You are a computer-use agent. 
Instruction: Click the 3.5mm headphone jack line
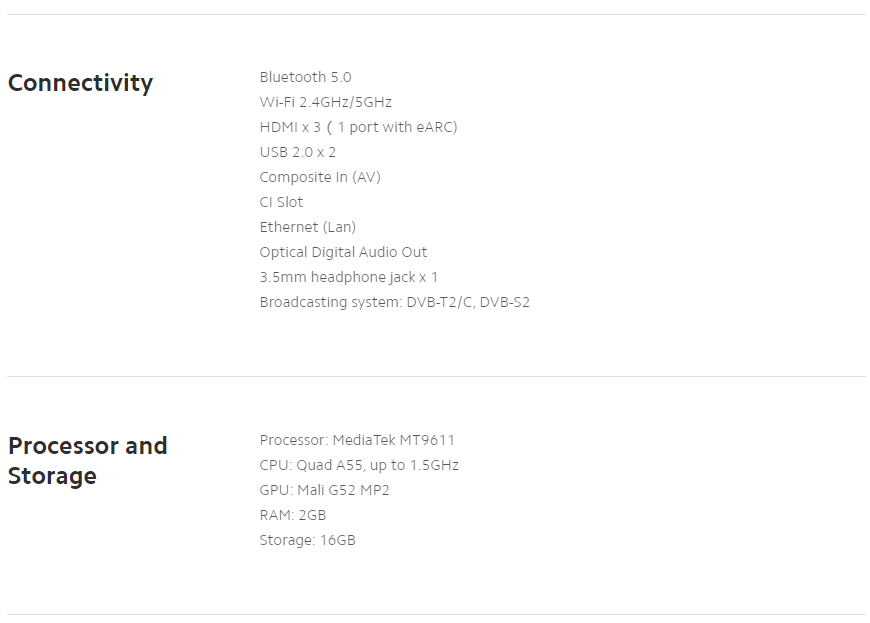pos(348,277)
